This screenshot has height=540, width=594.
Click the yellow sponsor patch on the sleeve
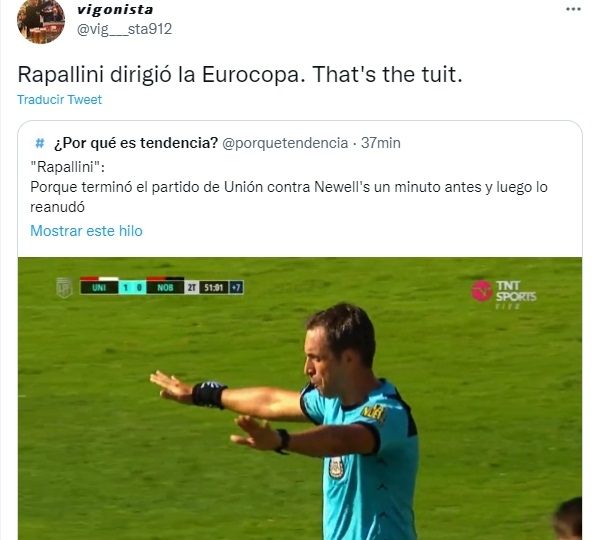coord(373,413)
